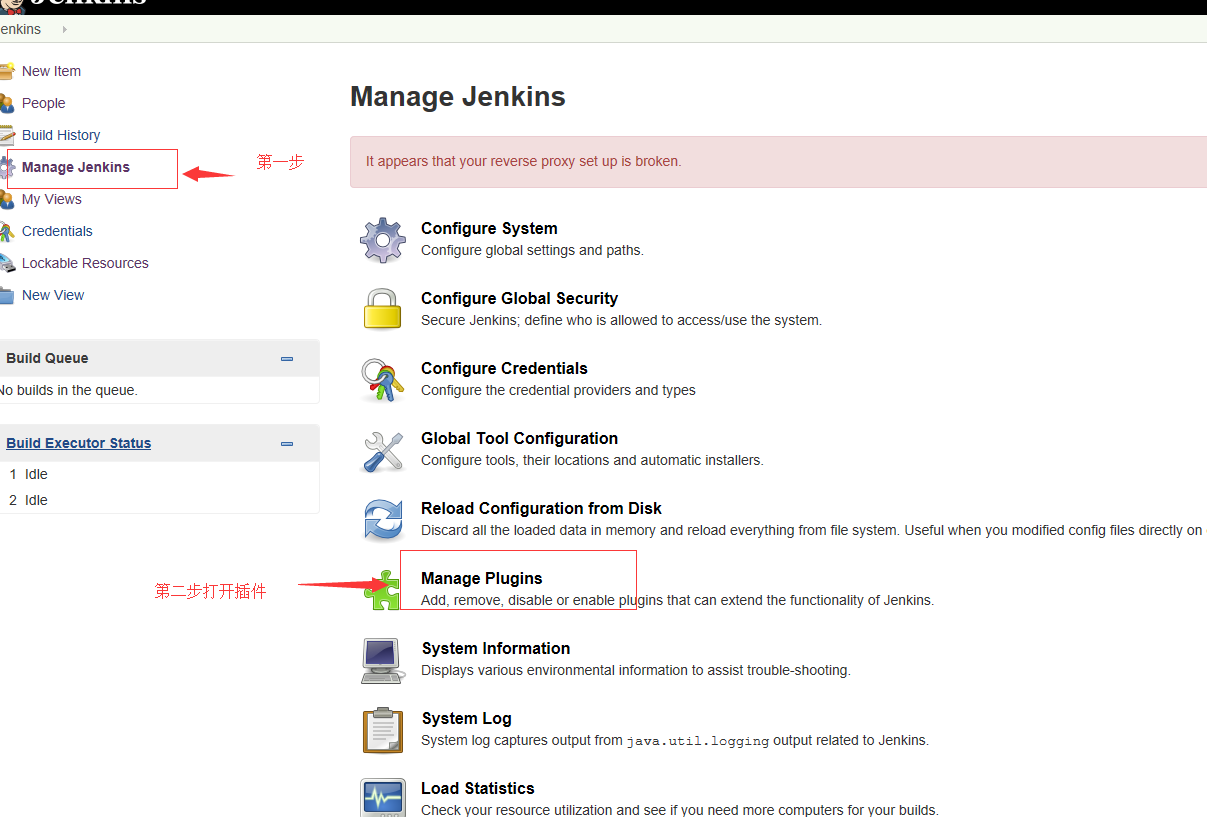Open New Item in the sidebar

click(x=51, y=71)
